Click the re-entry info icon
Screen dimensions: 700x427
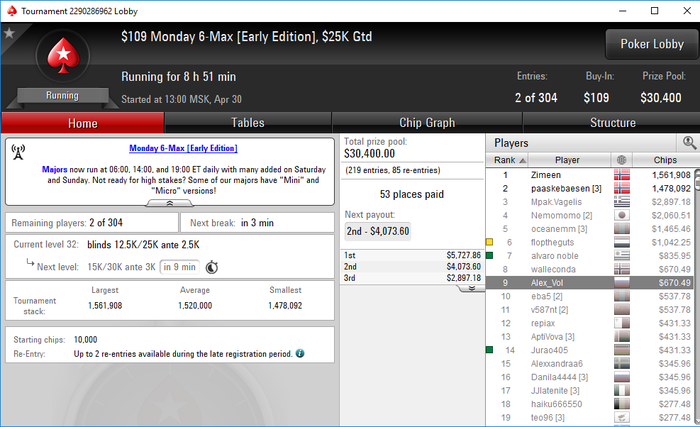(300, 353)
